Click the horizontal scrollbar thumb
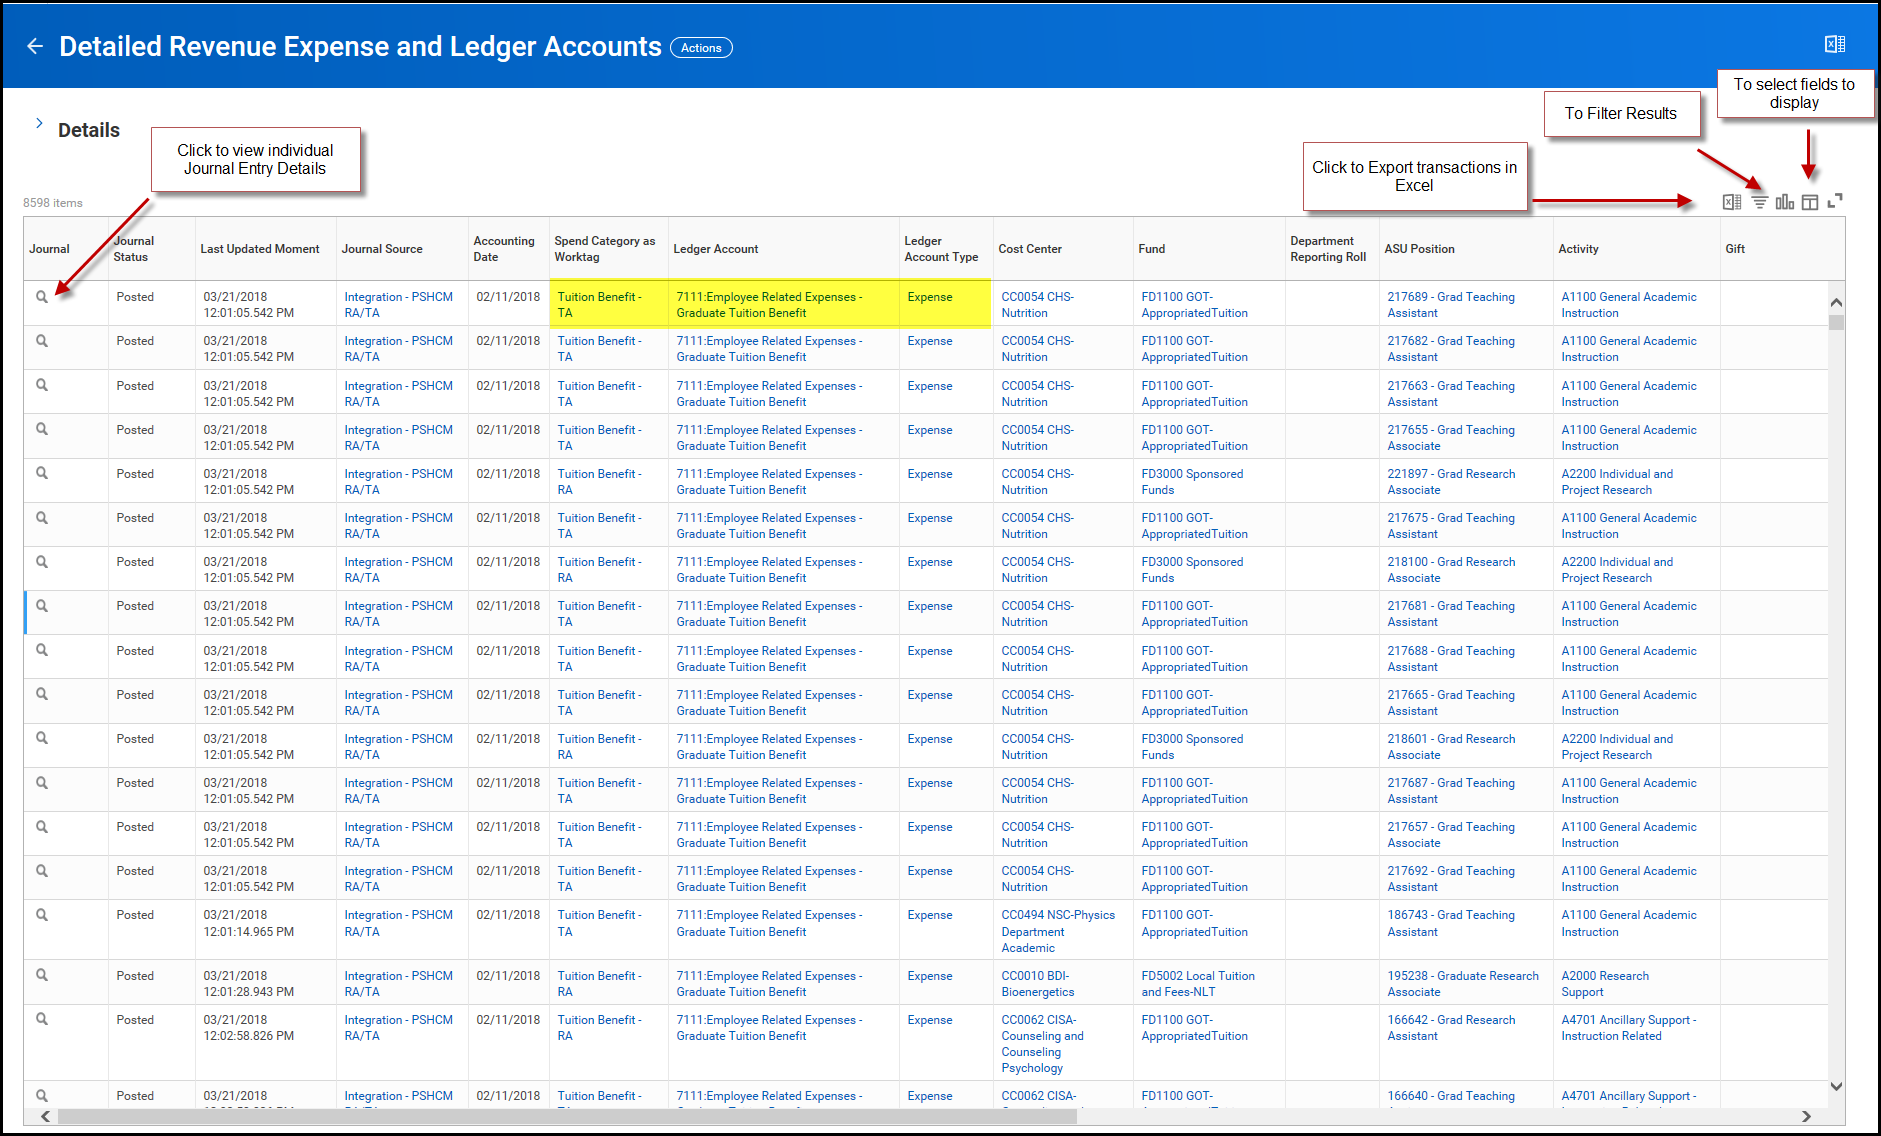The height and width of the screenshot is (1136, 1881). point(567,1116)
